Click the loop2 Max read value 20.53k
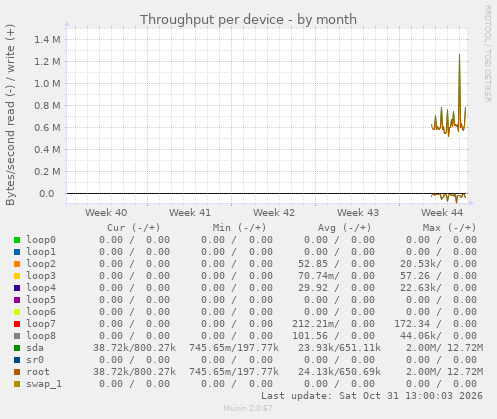 tap(418, 264)
